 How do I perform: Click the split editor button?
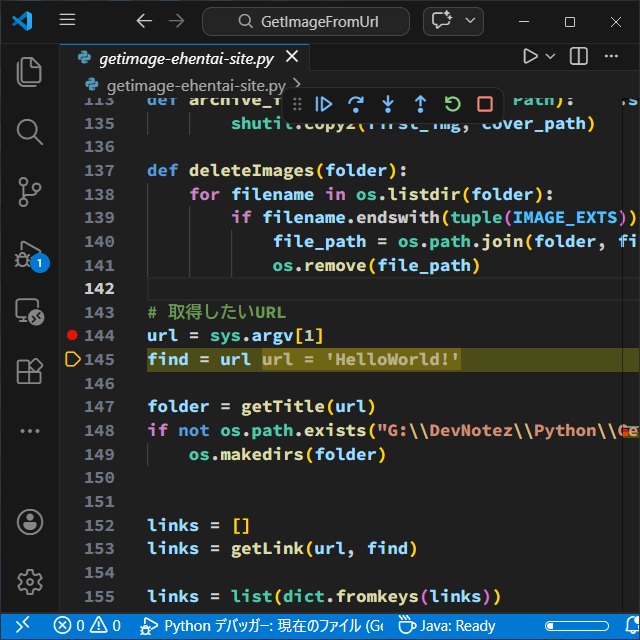pyautogui.click(x=579, y=57)
